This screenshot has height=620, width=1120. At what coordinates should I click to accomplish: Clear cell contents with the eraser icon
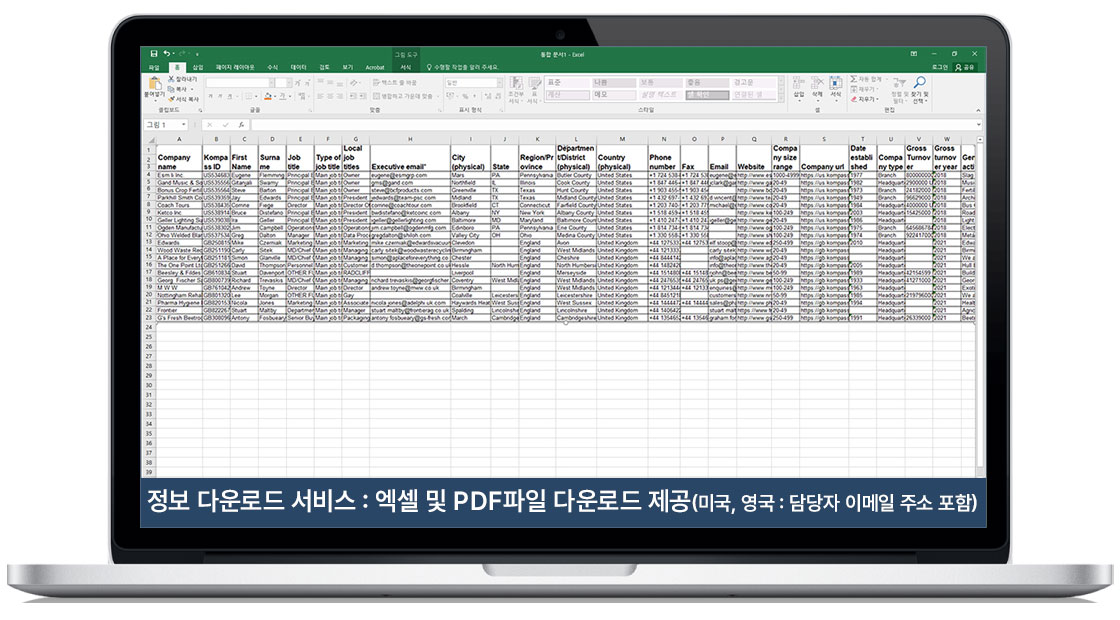(x=853, y=99)
